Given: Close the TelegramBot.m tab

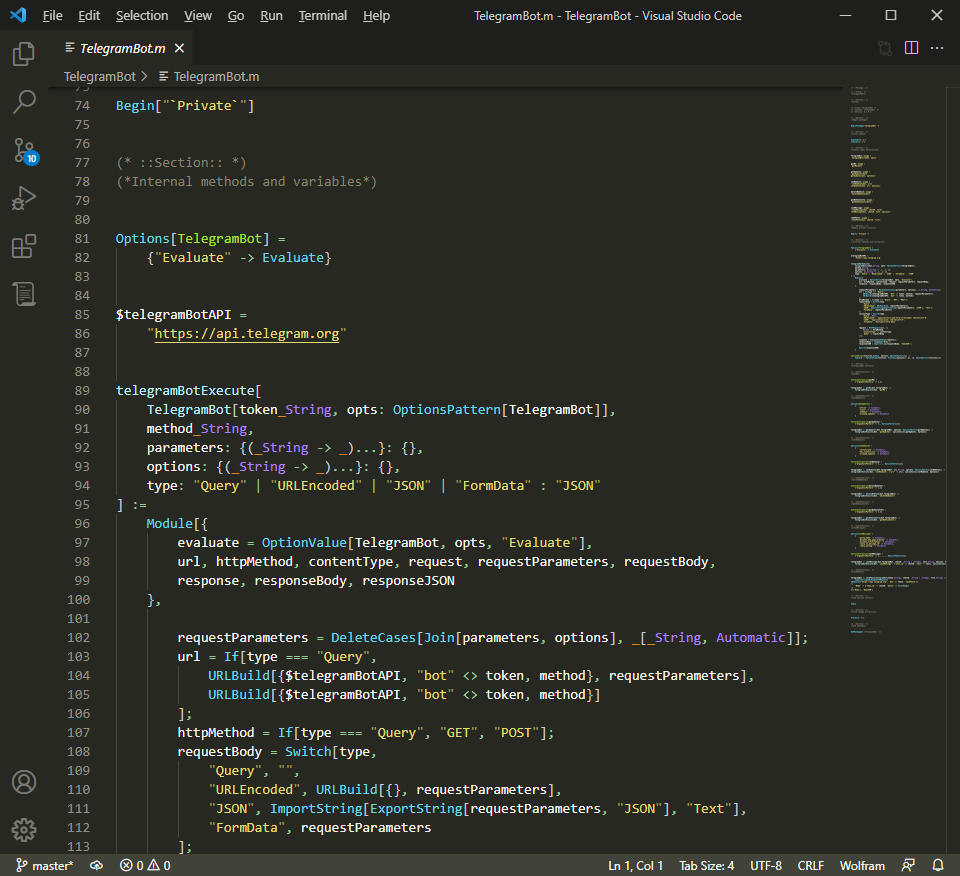Looking at the screenshot, I should coord(179,48).
